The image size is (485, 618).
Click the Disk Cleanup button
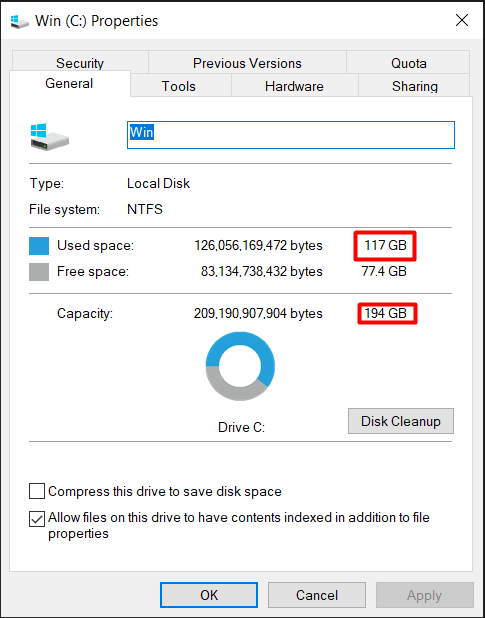(401, 421)
